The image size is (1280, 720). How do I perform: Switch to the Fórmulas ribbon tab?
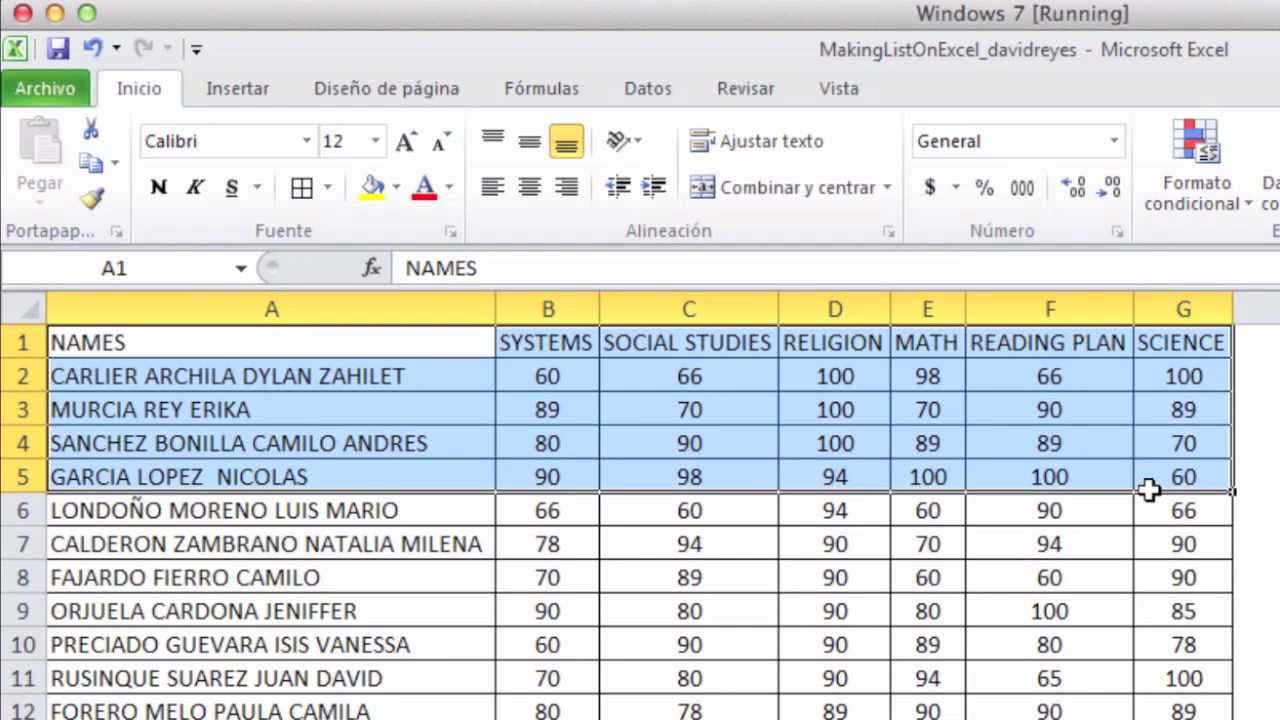(x=541, y=88)
